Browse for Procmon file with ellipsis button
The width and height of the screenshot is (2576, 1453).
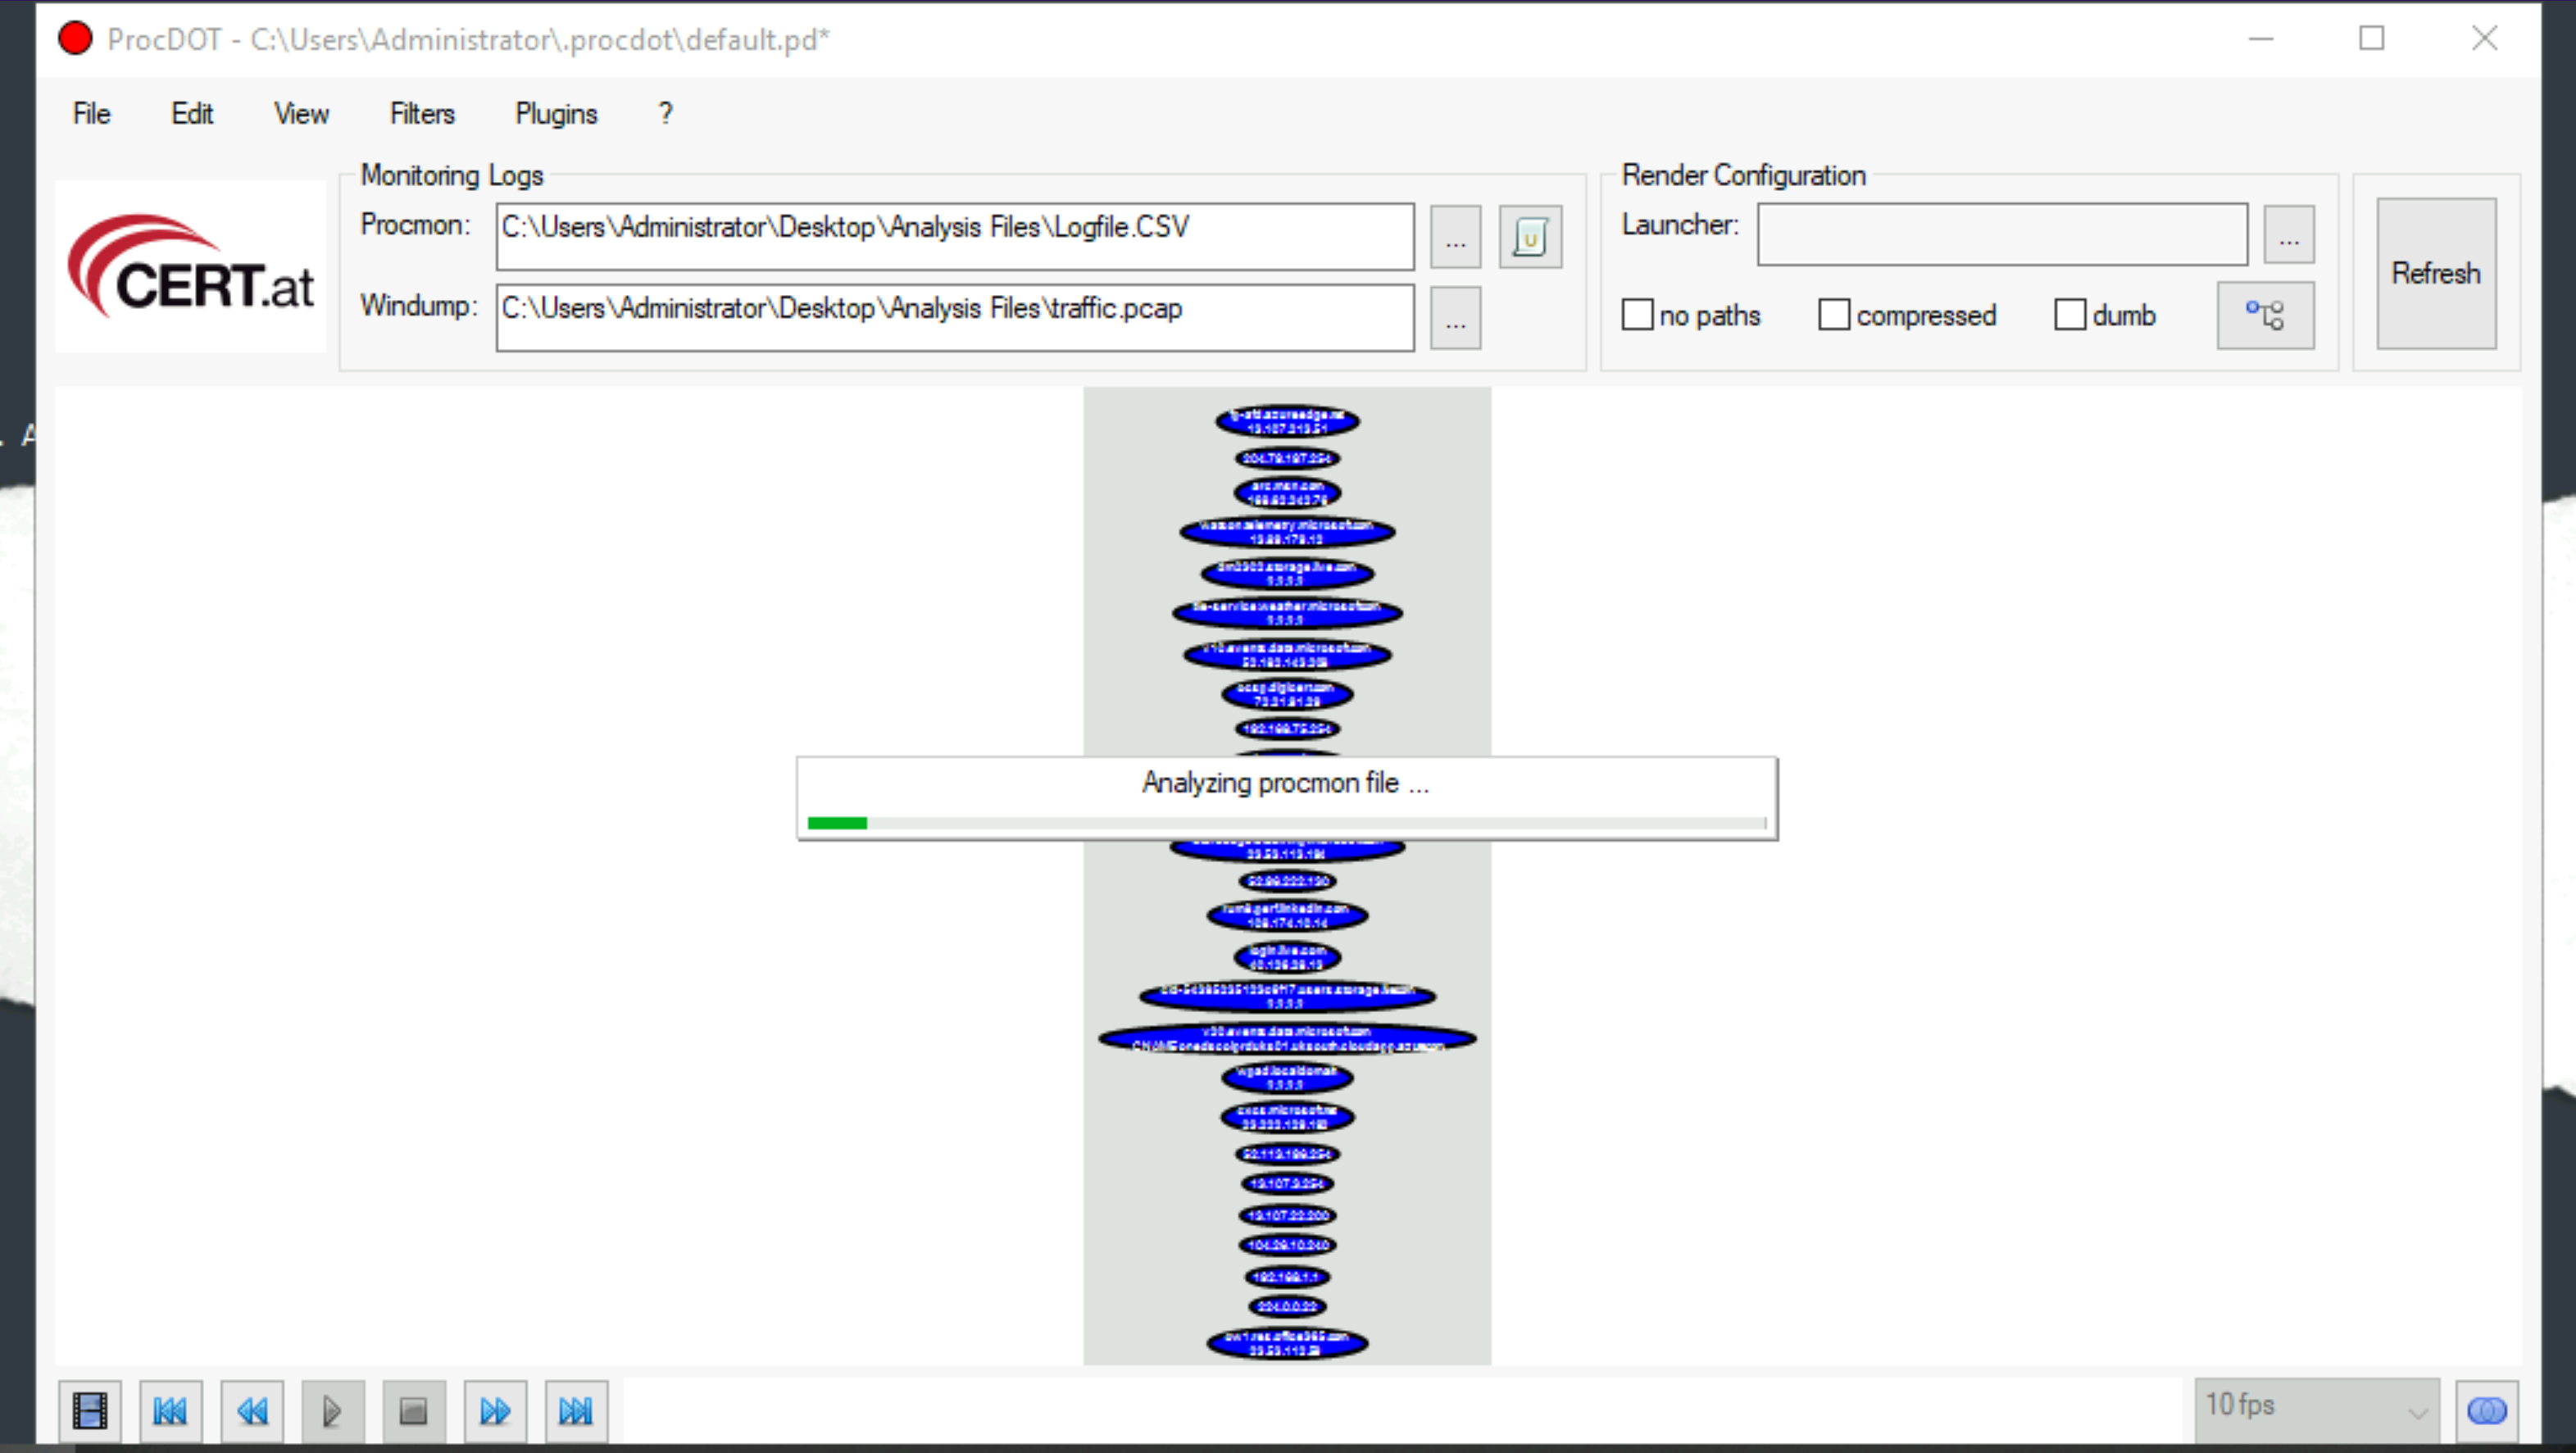pos(1455,237)
